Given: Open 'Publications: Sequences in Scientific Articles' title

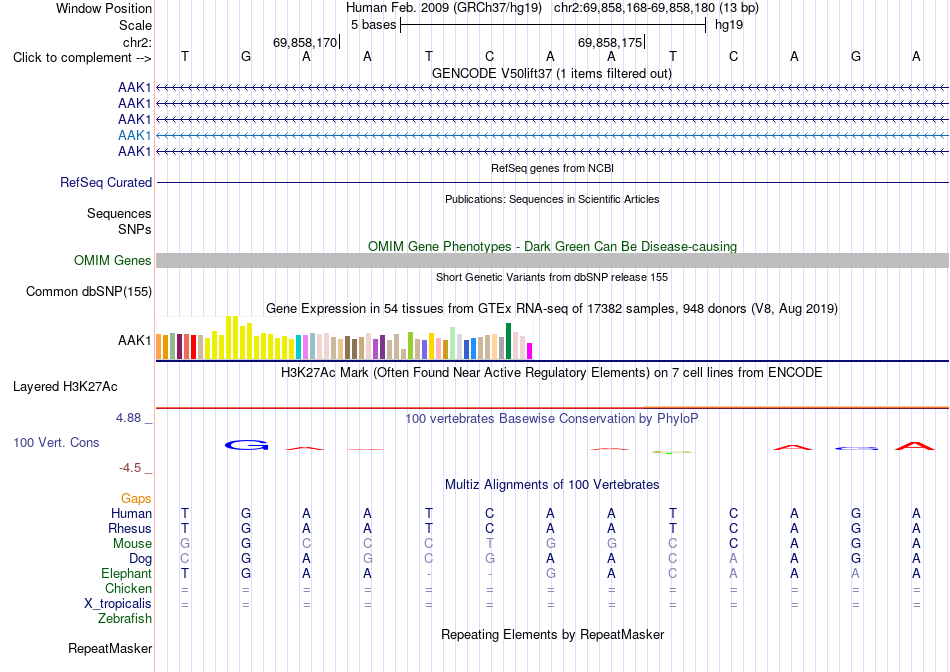Looking at the screenshot, I should coord(552,199).
